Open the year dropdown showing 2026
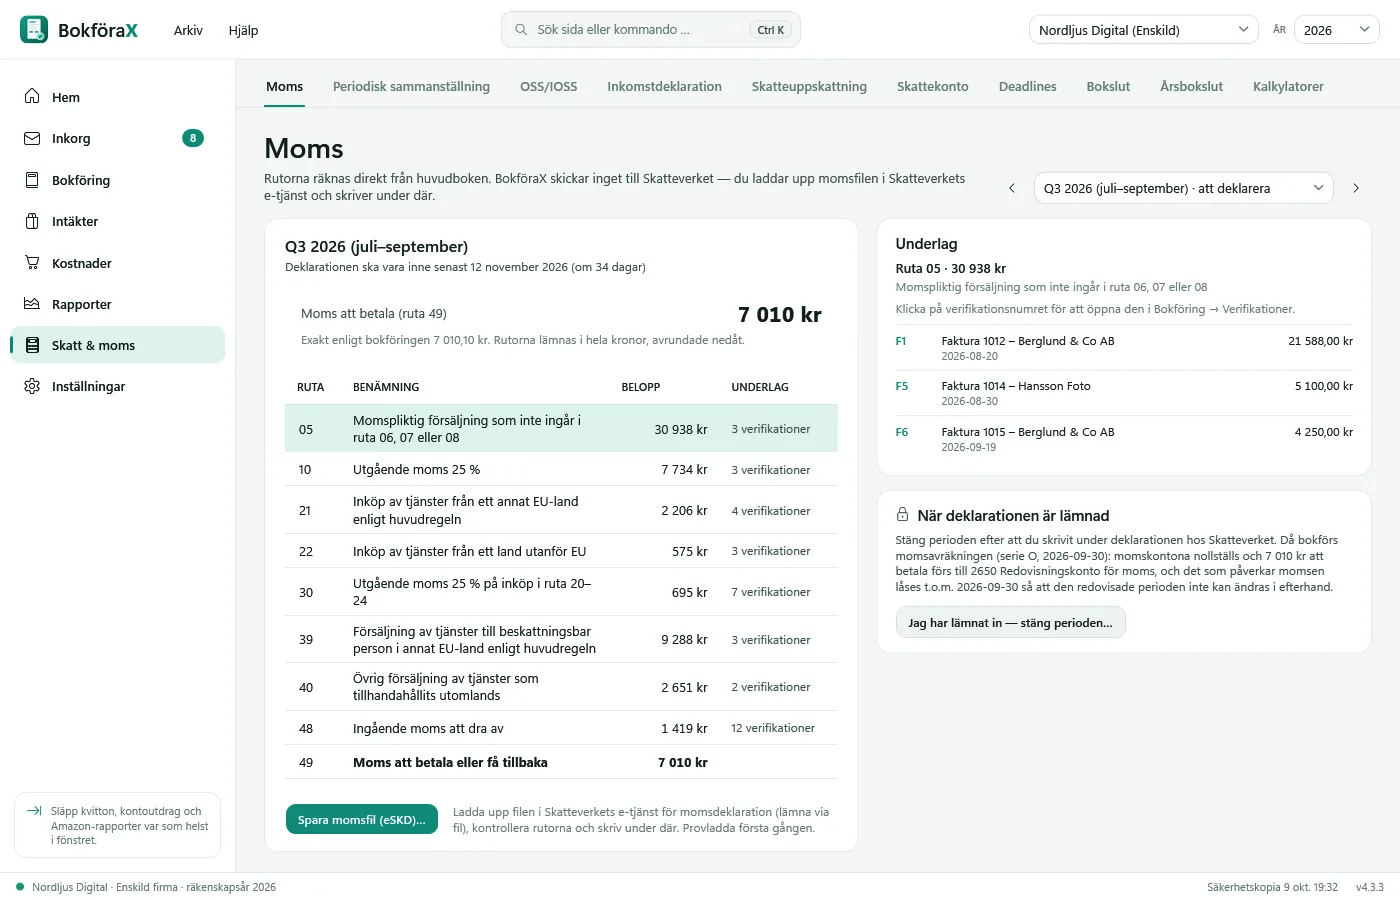 point(1337,30)
